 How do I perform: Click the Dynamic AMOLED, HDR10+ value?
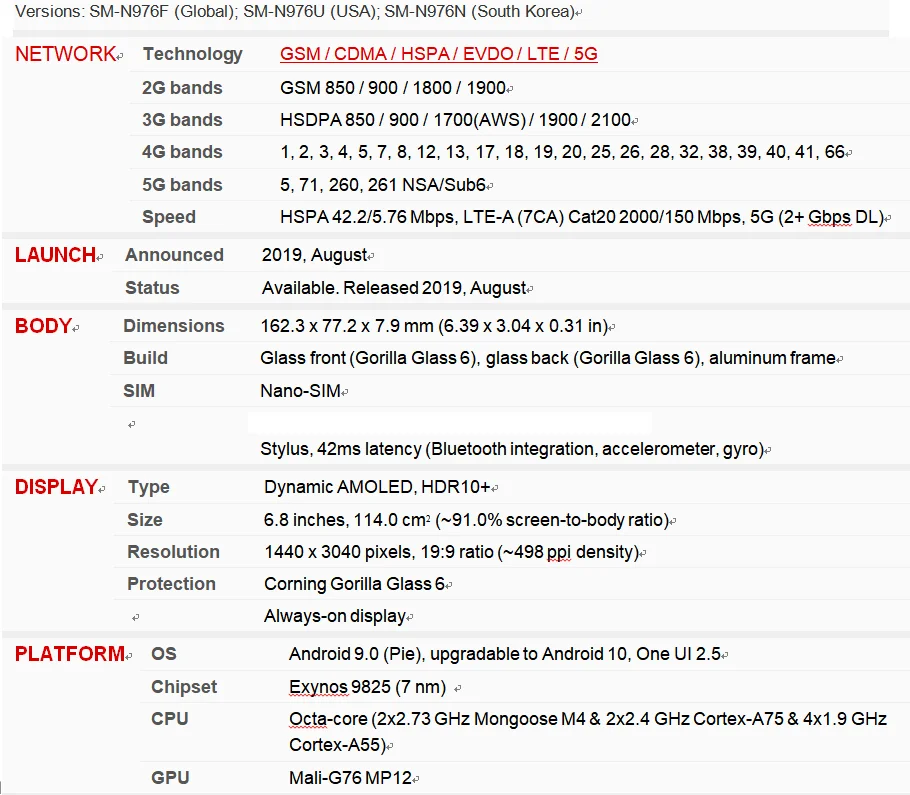pos(377,486)
